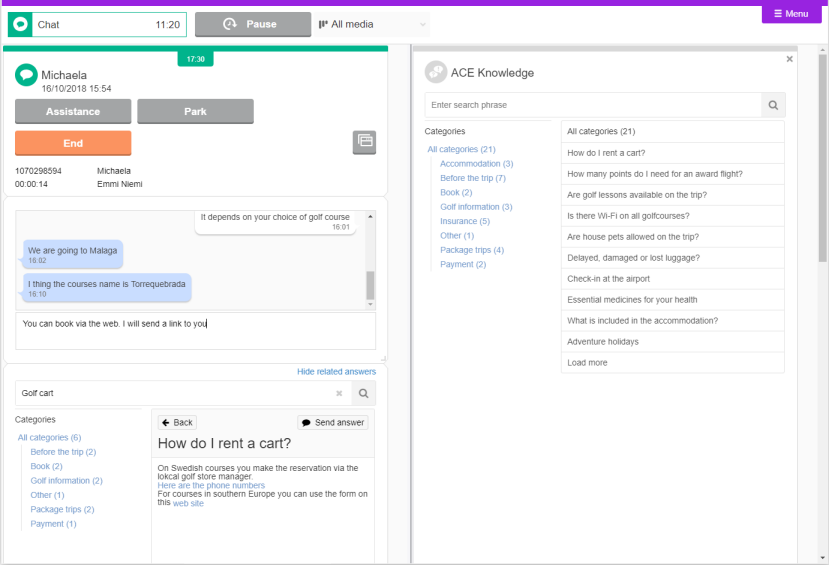Load more knowledge articles
This screenshot has width=829, height=565.
coord(587,363)
